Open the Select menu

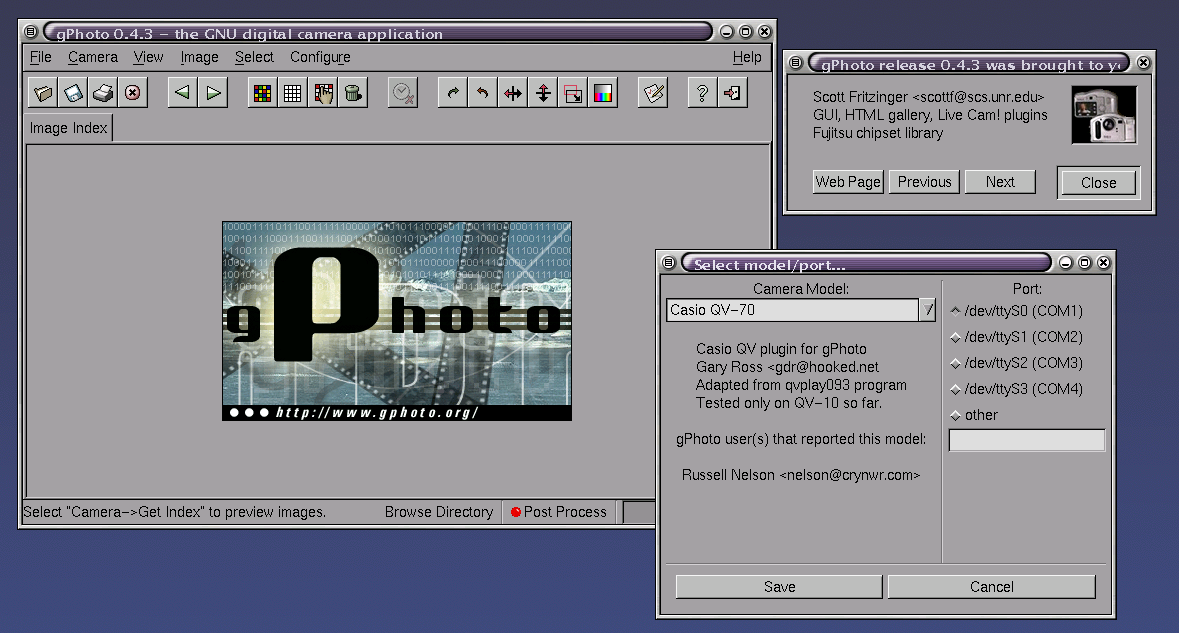254,57
